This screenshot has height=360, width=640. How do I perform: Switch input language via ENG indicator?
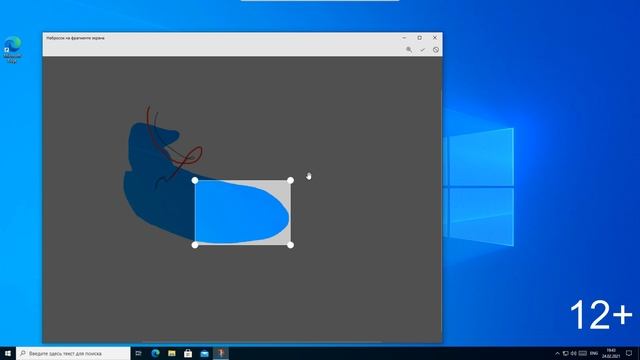[594, 353]
